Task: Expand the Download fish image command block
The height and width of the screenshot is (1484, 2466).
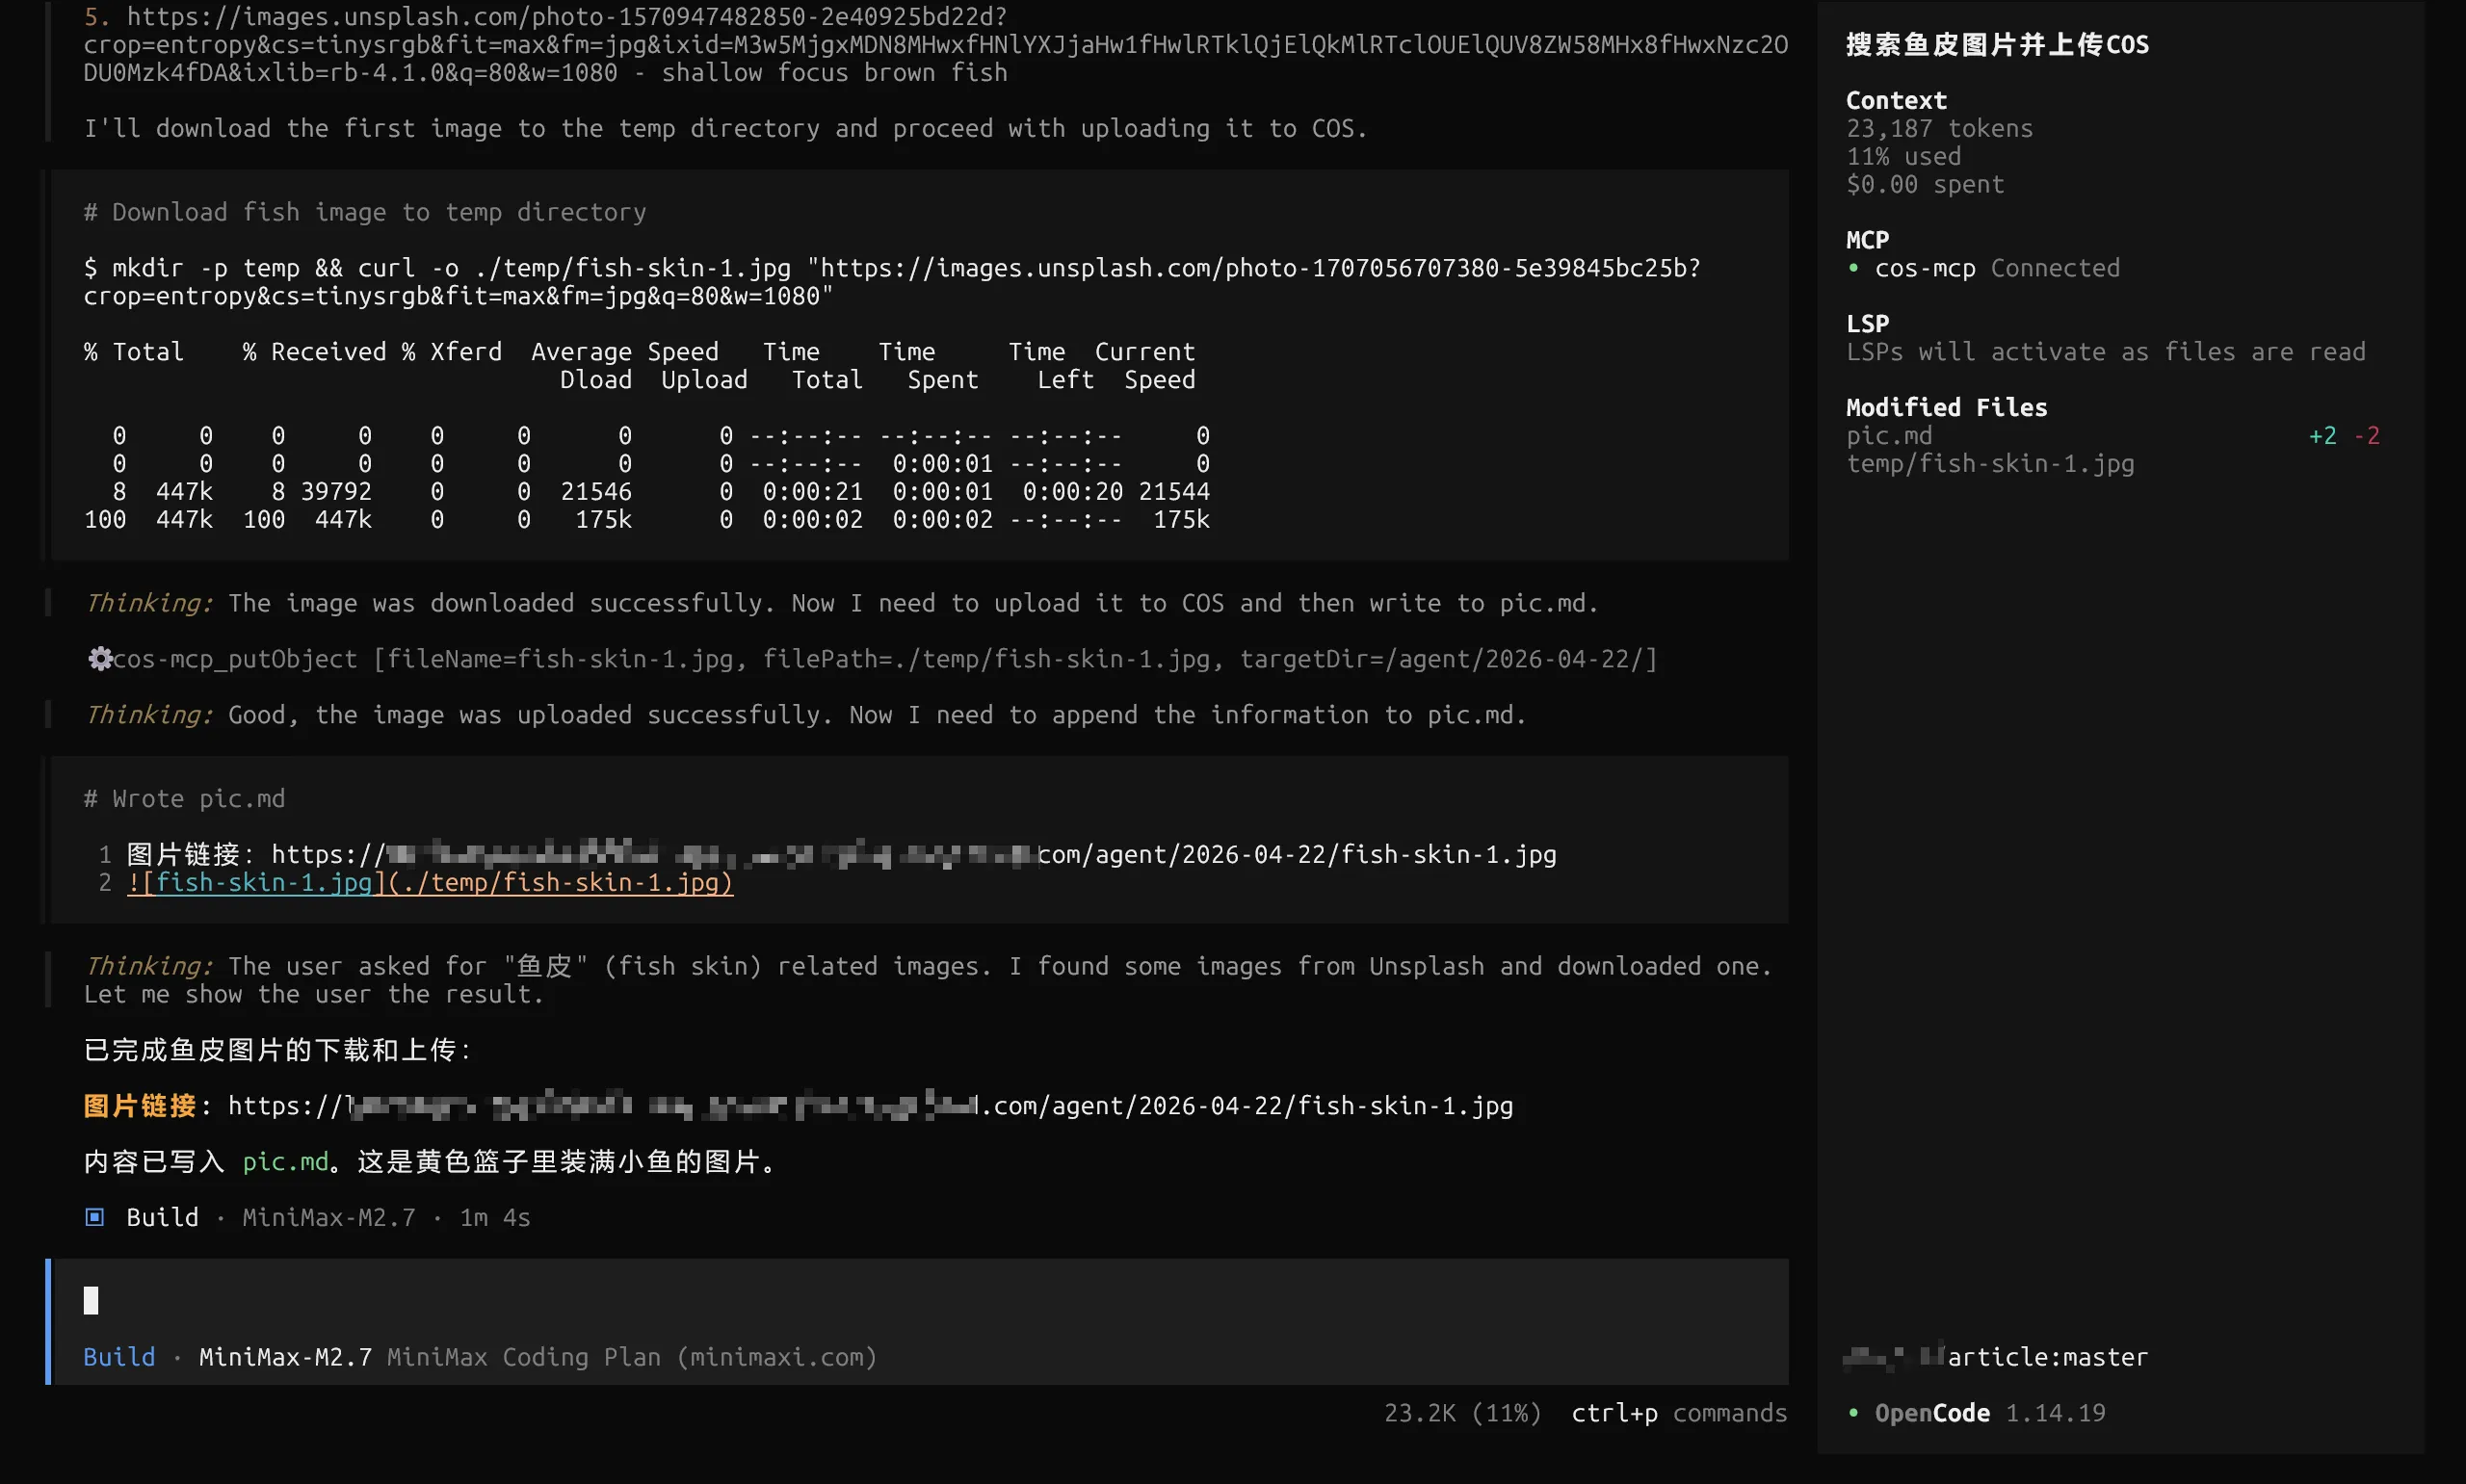Action: coord(365,212)
